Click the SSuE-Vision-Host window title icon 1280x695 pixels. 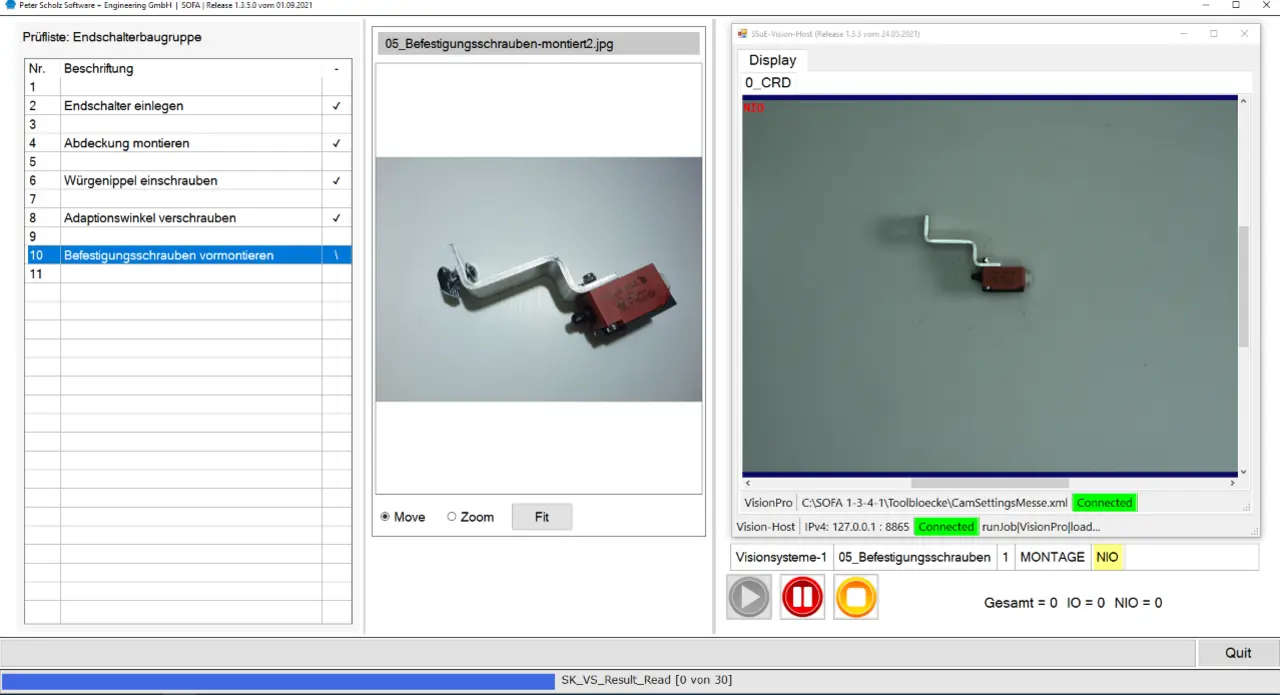[742, 34]
